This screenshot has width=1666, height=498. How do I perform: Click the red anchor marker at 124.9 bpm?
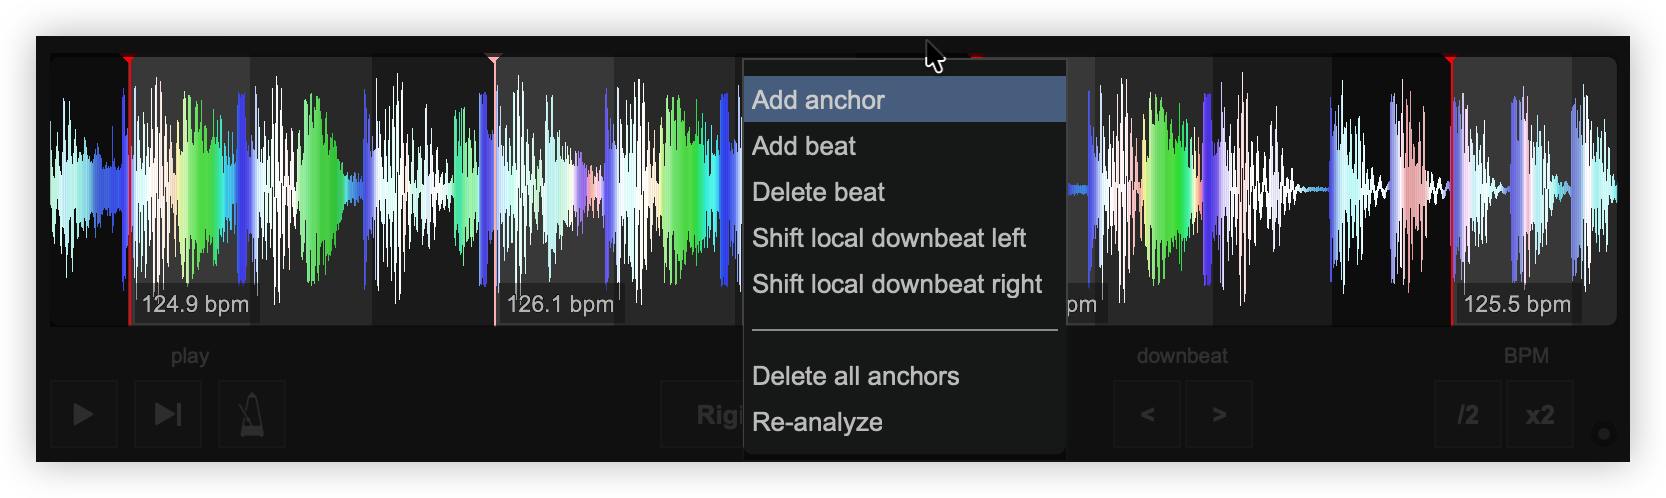pyautogui.click(x=129, y=62)
